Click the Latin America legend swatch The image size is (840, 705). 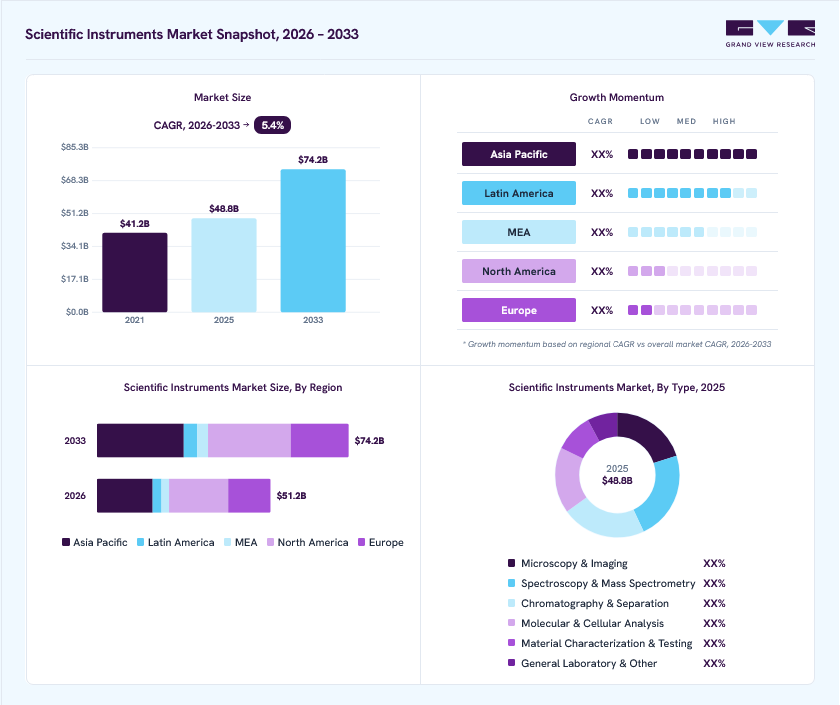[140, 542]
